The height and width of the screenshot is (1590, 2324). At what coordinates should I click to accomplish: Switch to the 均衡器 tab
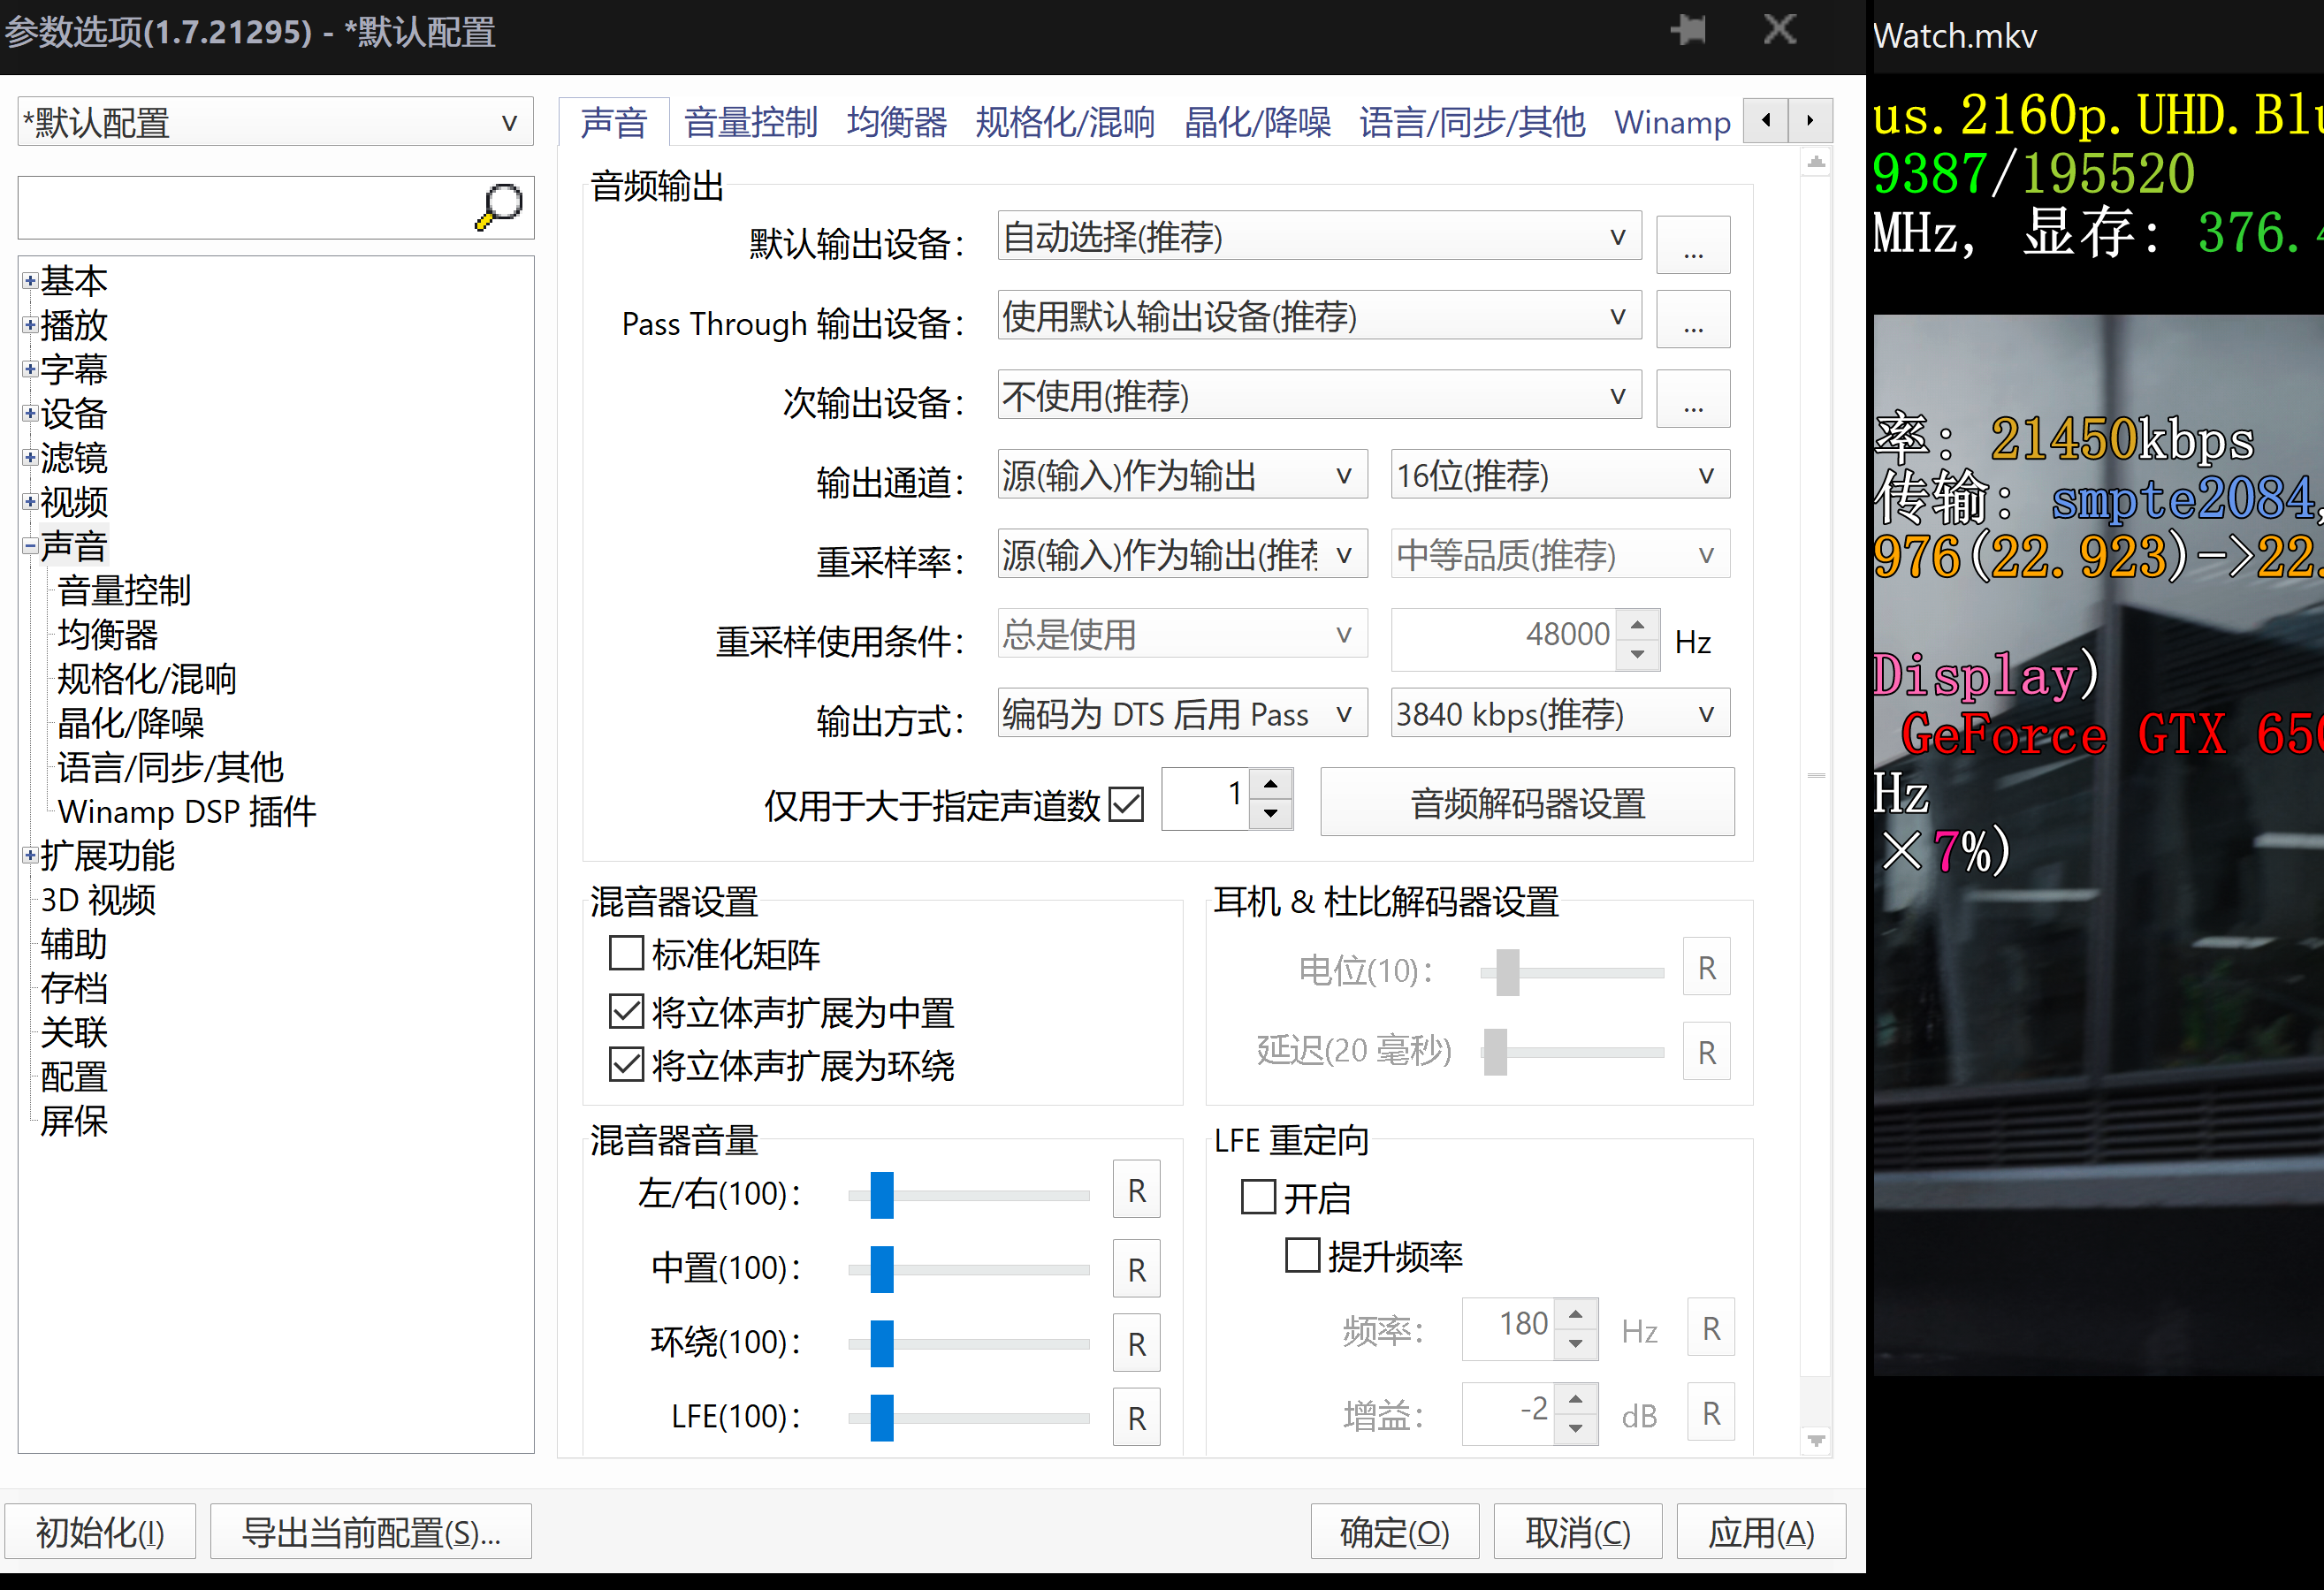click(896, 122)
